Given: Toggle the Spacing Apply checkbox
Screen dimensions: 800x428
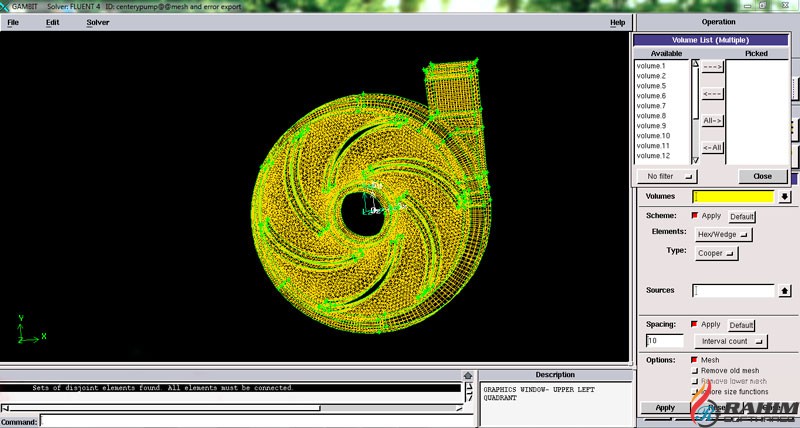Looking at the screenshot, I should click(695, 325).
